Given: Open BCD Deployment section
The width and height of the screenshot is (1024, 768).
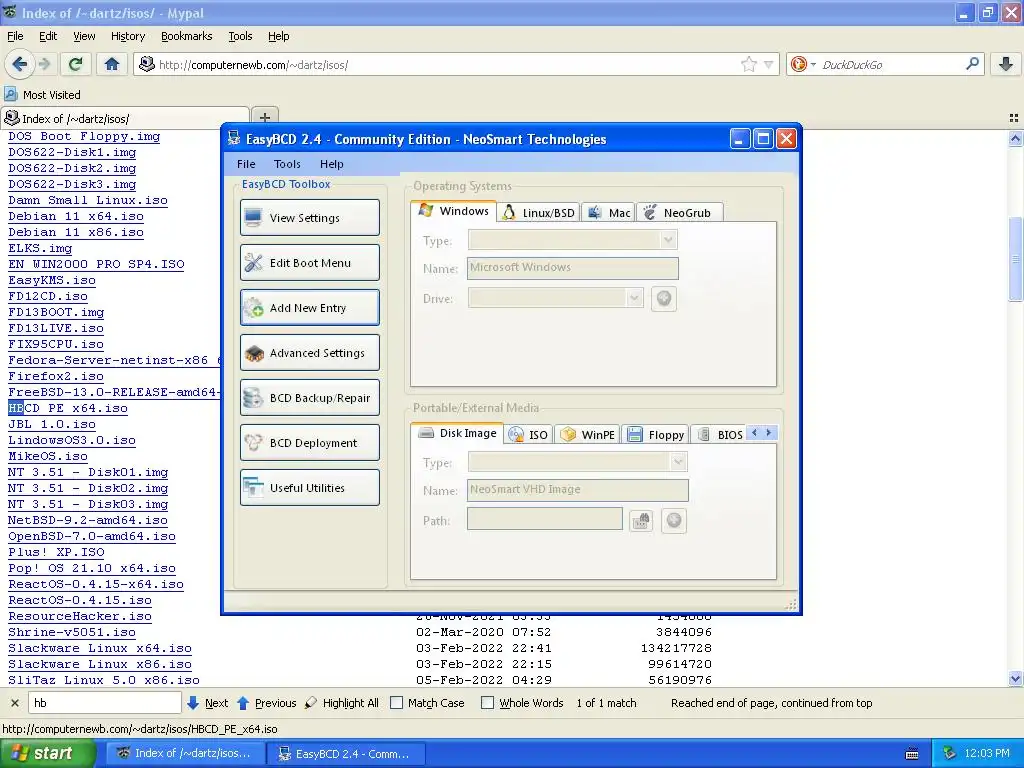Looking at the screenshot, I should (x=310, y=443).
